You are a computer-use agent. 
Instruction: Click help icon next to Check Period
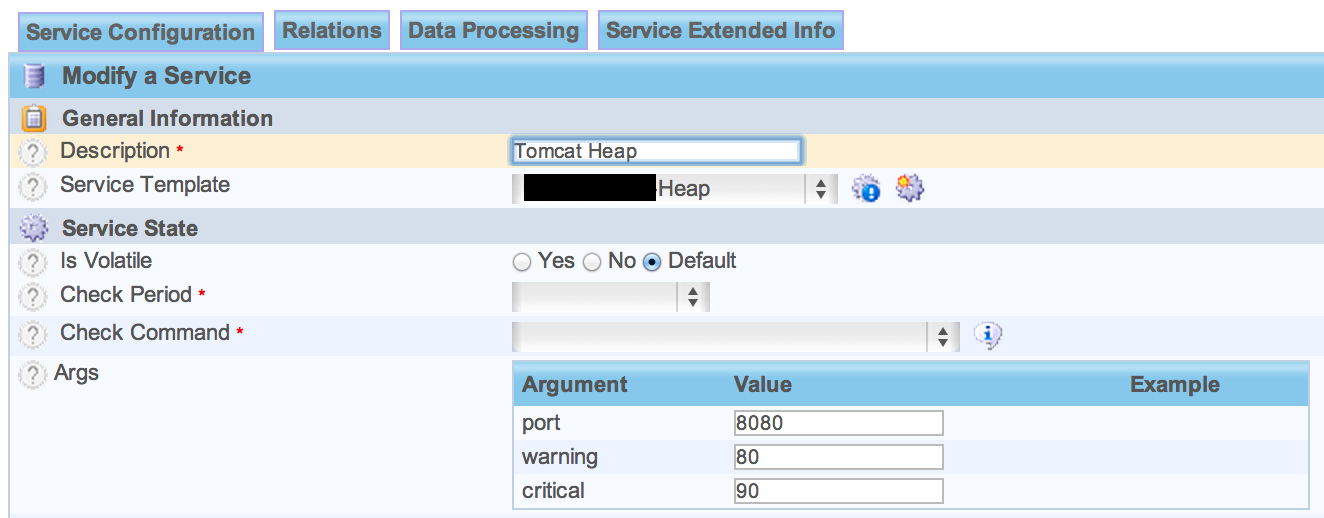tap(34, 297)
